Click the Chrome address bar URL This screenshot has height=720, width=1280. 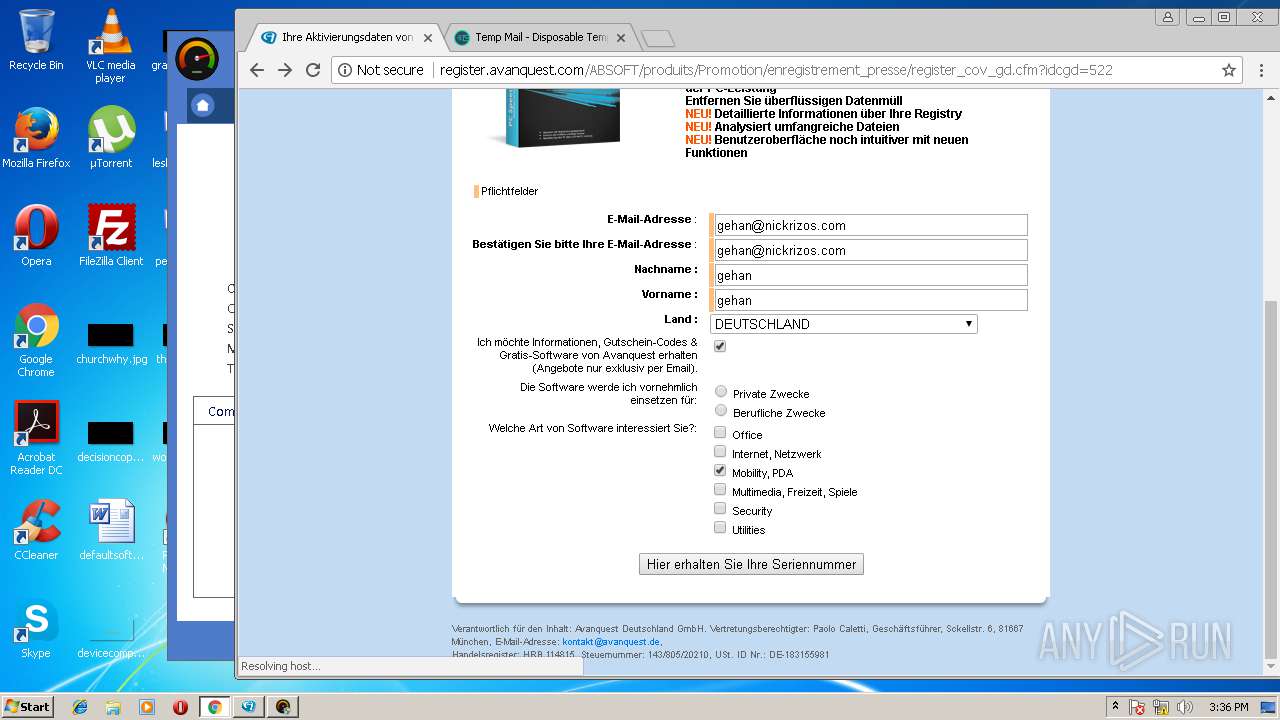coord(776,70)
